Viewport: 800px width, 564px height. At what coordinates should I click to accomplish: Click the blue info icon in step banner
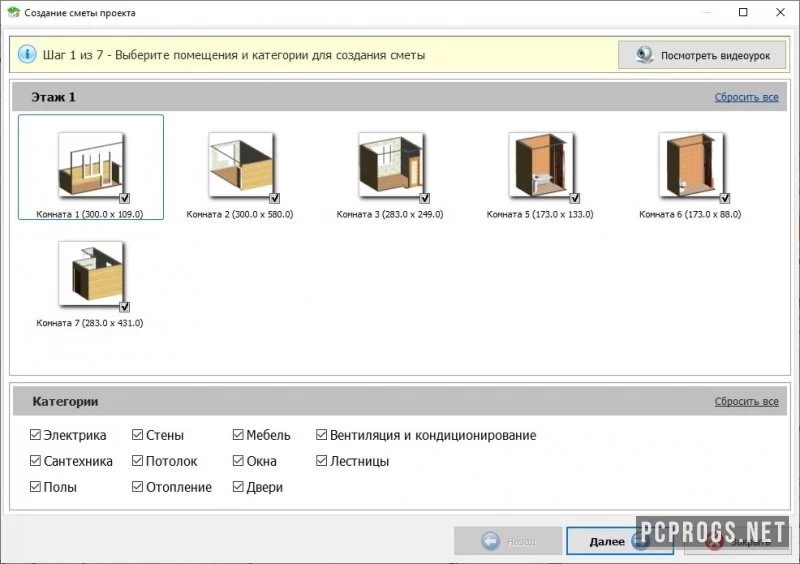[27, 54]
